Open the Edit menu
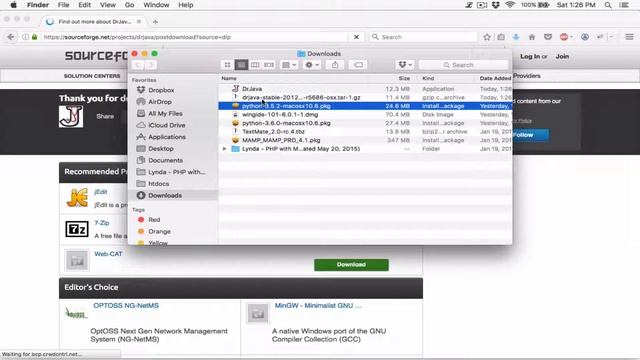 pos(84,5)
